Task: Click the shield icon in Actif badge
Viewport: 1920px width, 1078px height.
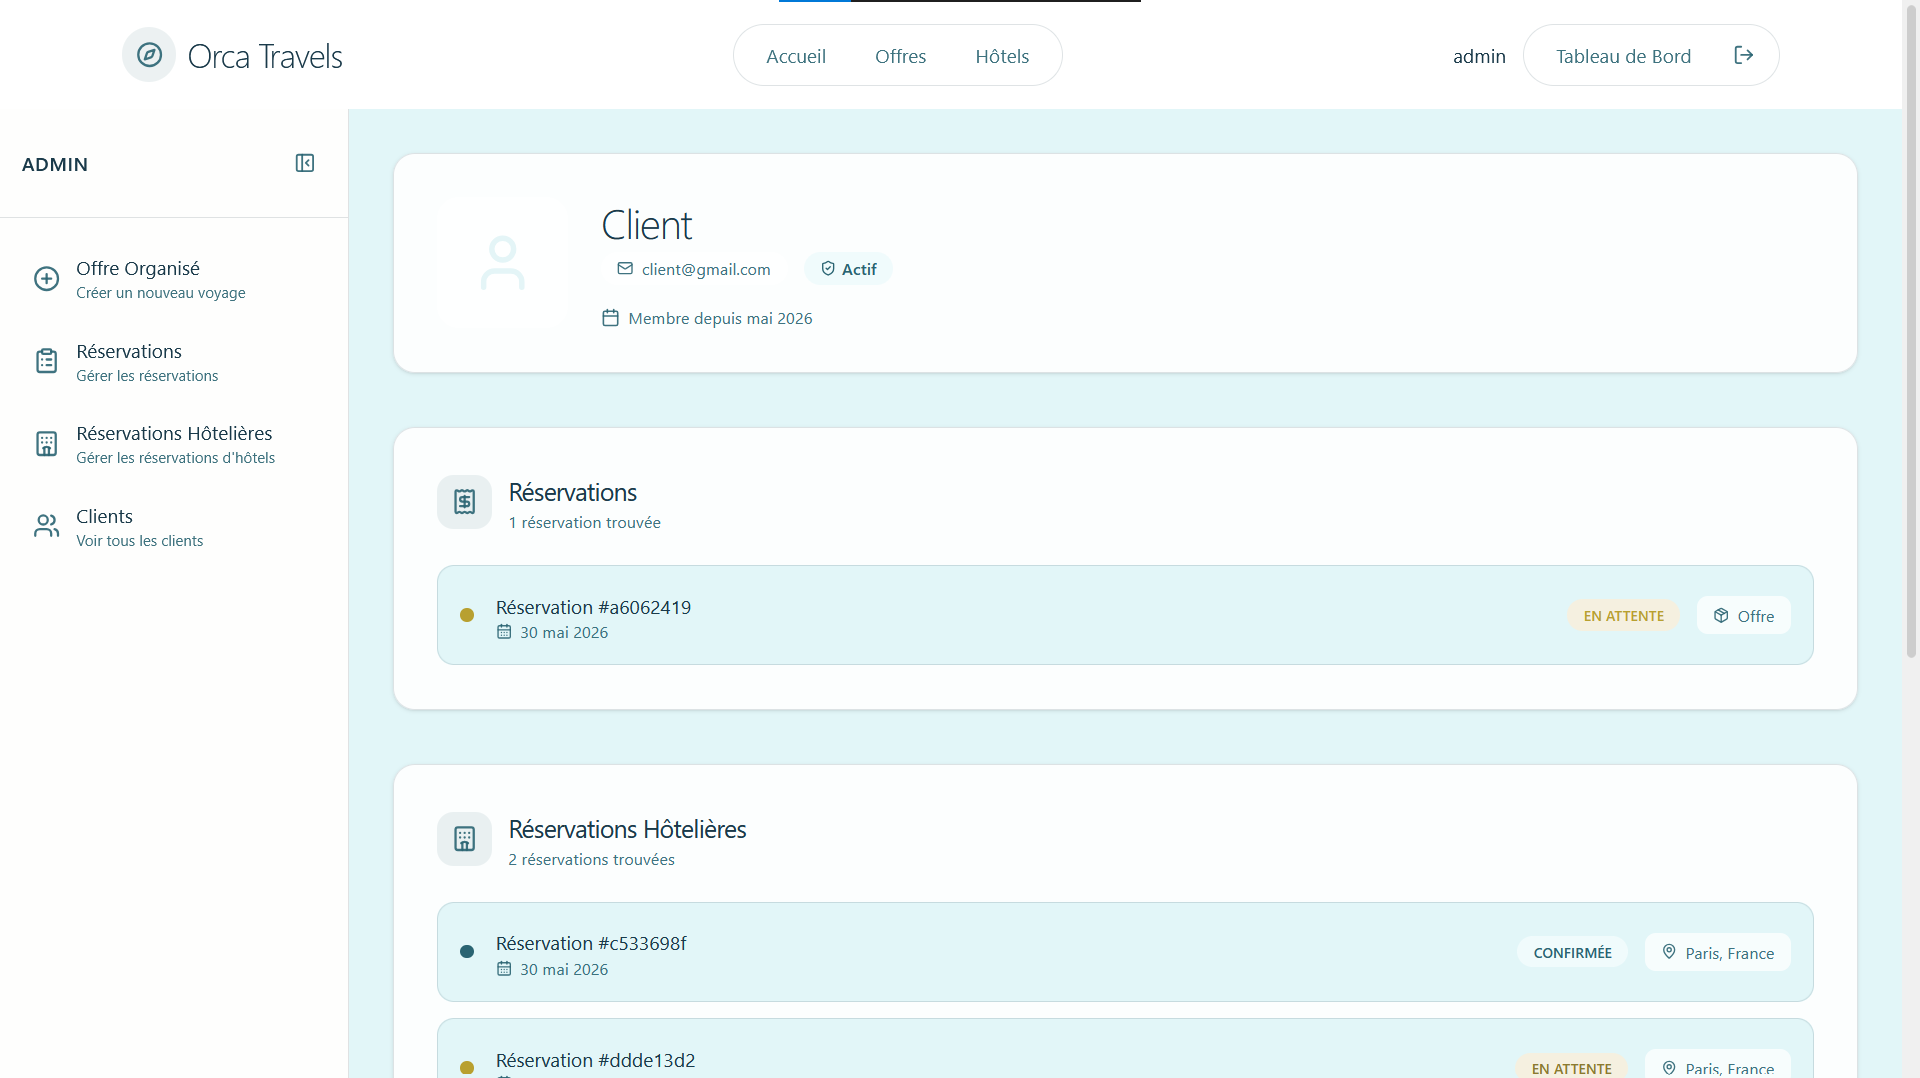Action: coord(828,268)
